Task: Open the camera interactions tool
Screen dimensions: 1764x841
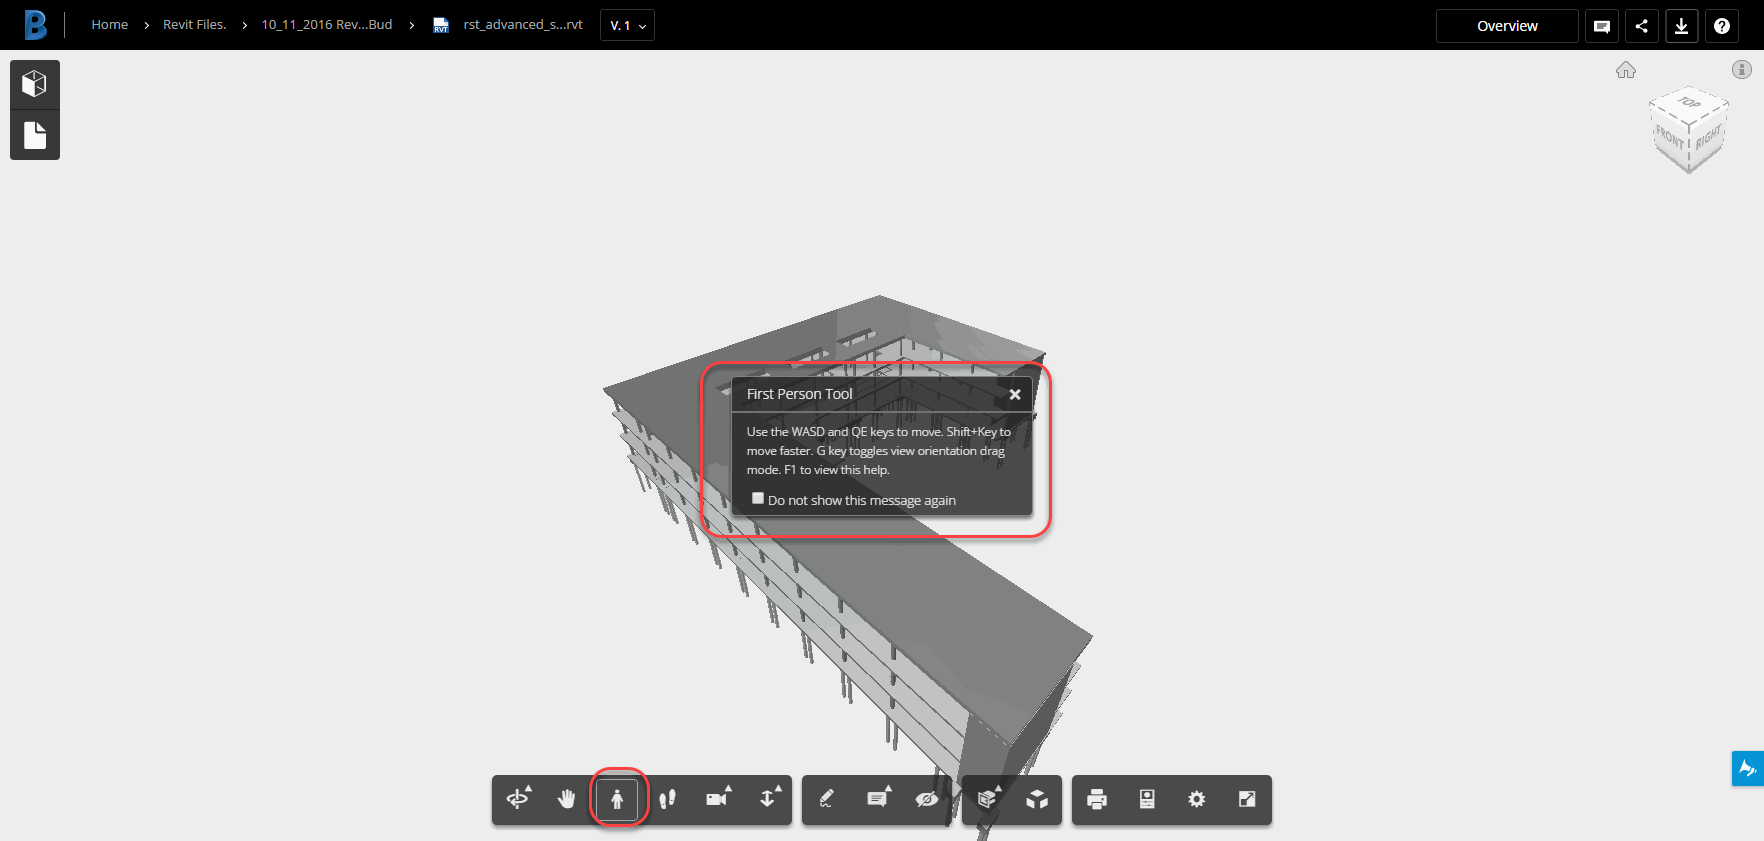Action: [x=718, y=799]
